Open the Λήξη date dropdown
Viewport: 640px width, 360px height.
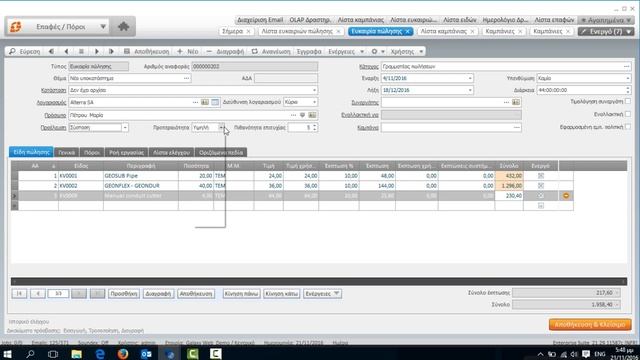pyautogui.click(x=470, y=90)
